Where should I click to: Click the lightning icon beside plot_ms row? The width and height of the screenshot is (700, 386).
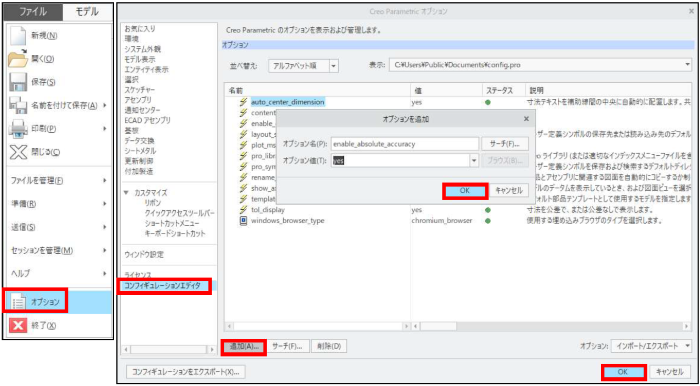tap(243, 145)
